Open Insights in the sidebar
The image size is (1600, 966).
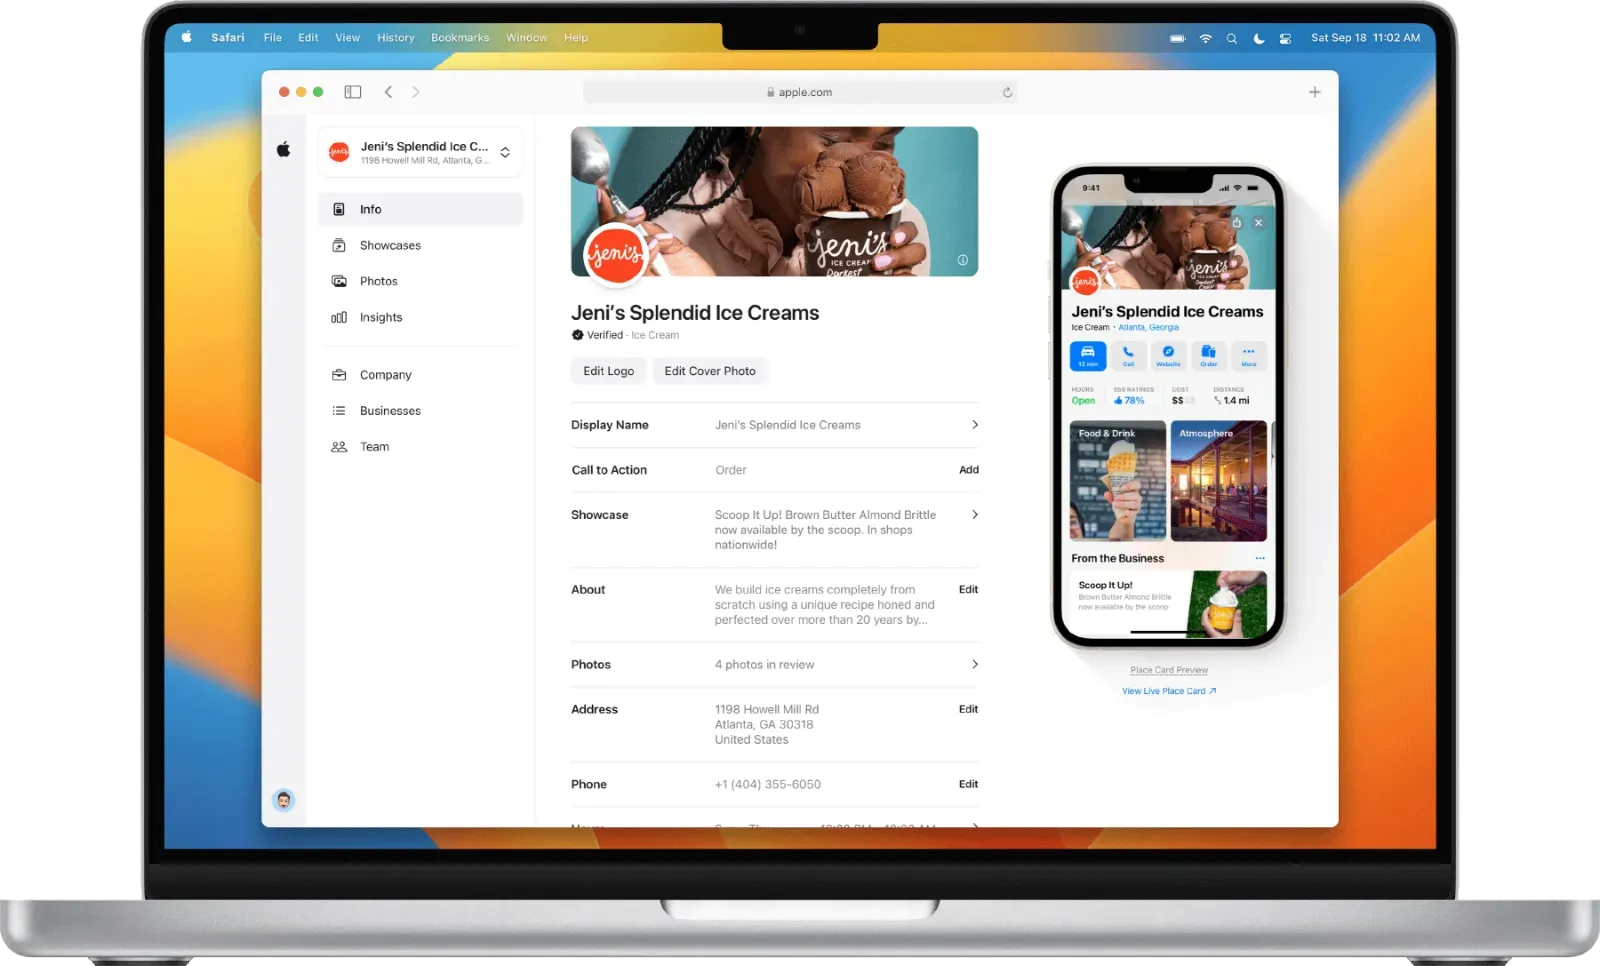click(420, 317)
